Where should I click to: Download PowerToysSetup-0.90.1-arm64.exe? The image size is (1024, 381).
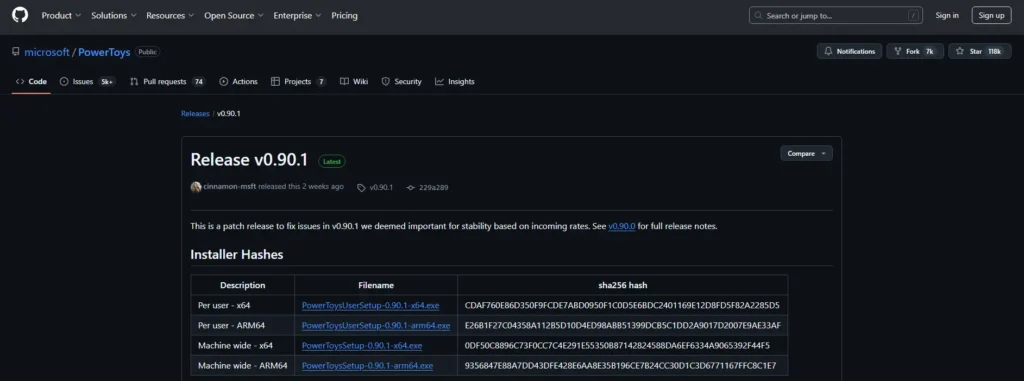tap(367, 365)
